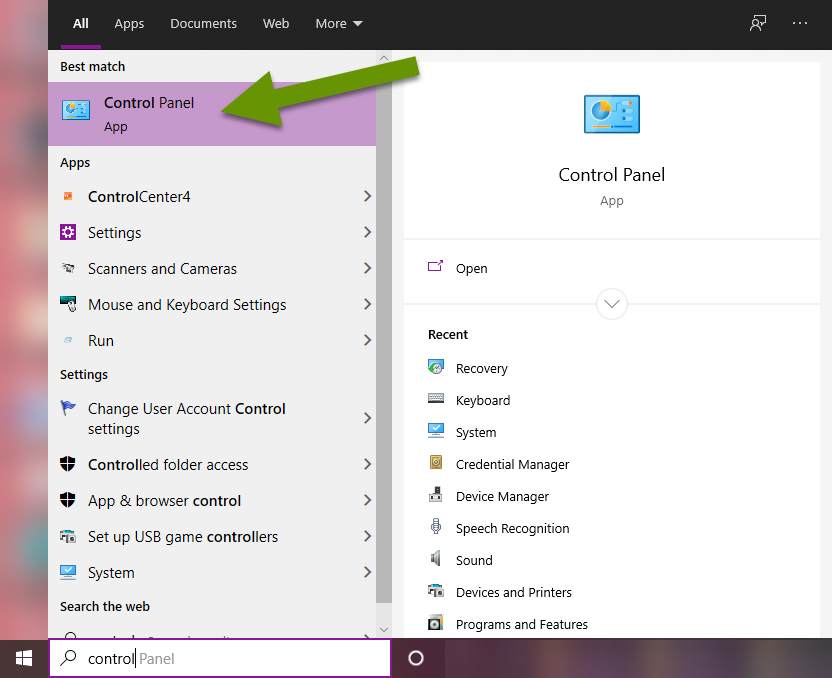This screenshot has height=678, width=832.
Task: Expand more actions with the circled chevron
Action: point(611,304)
